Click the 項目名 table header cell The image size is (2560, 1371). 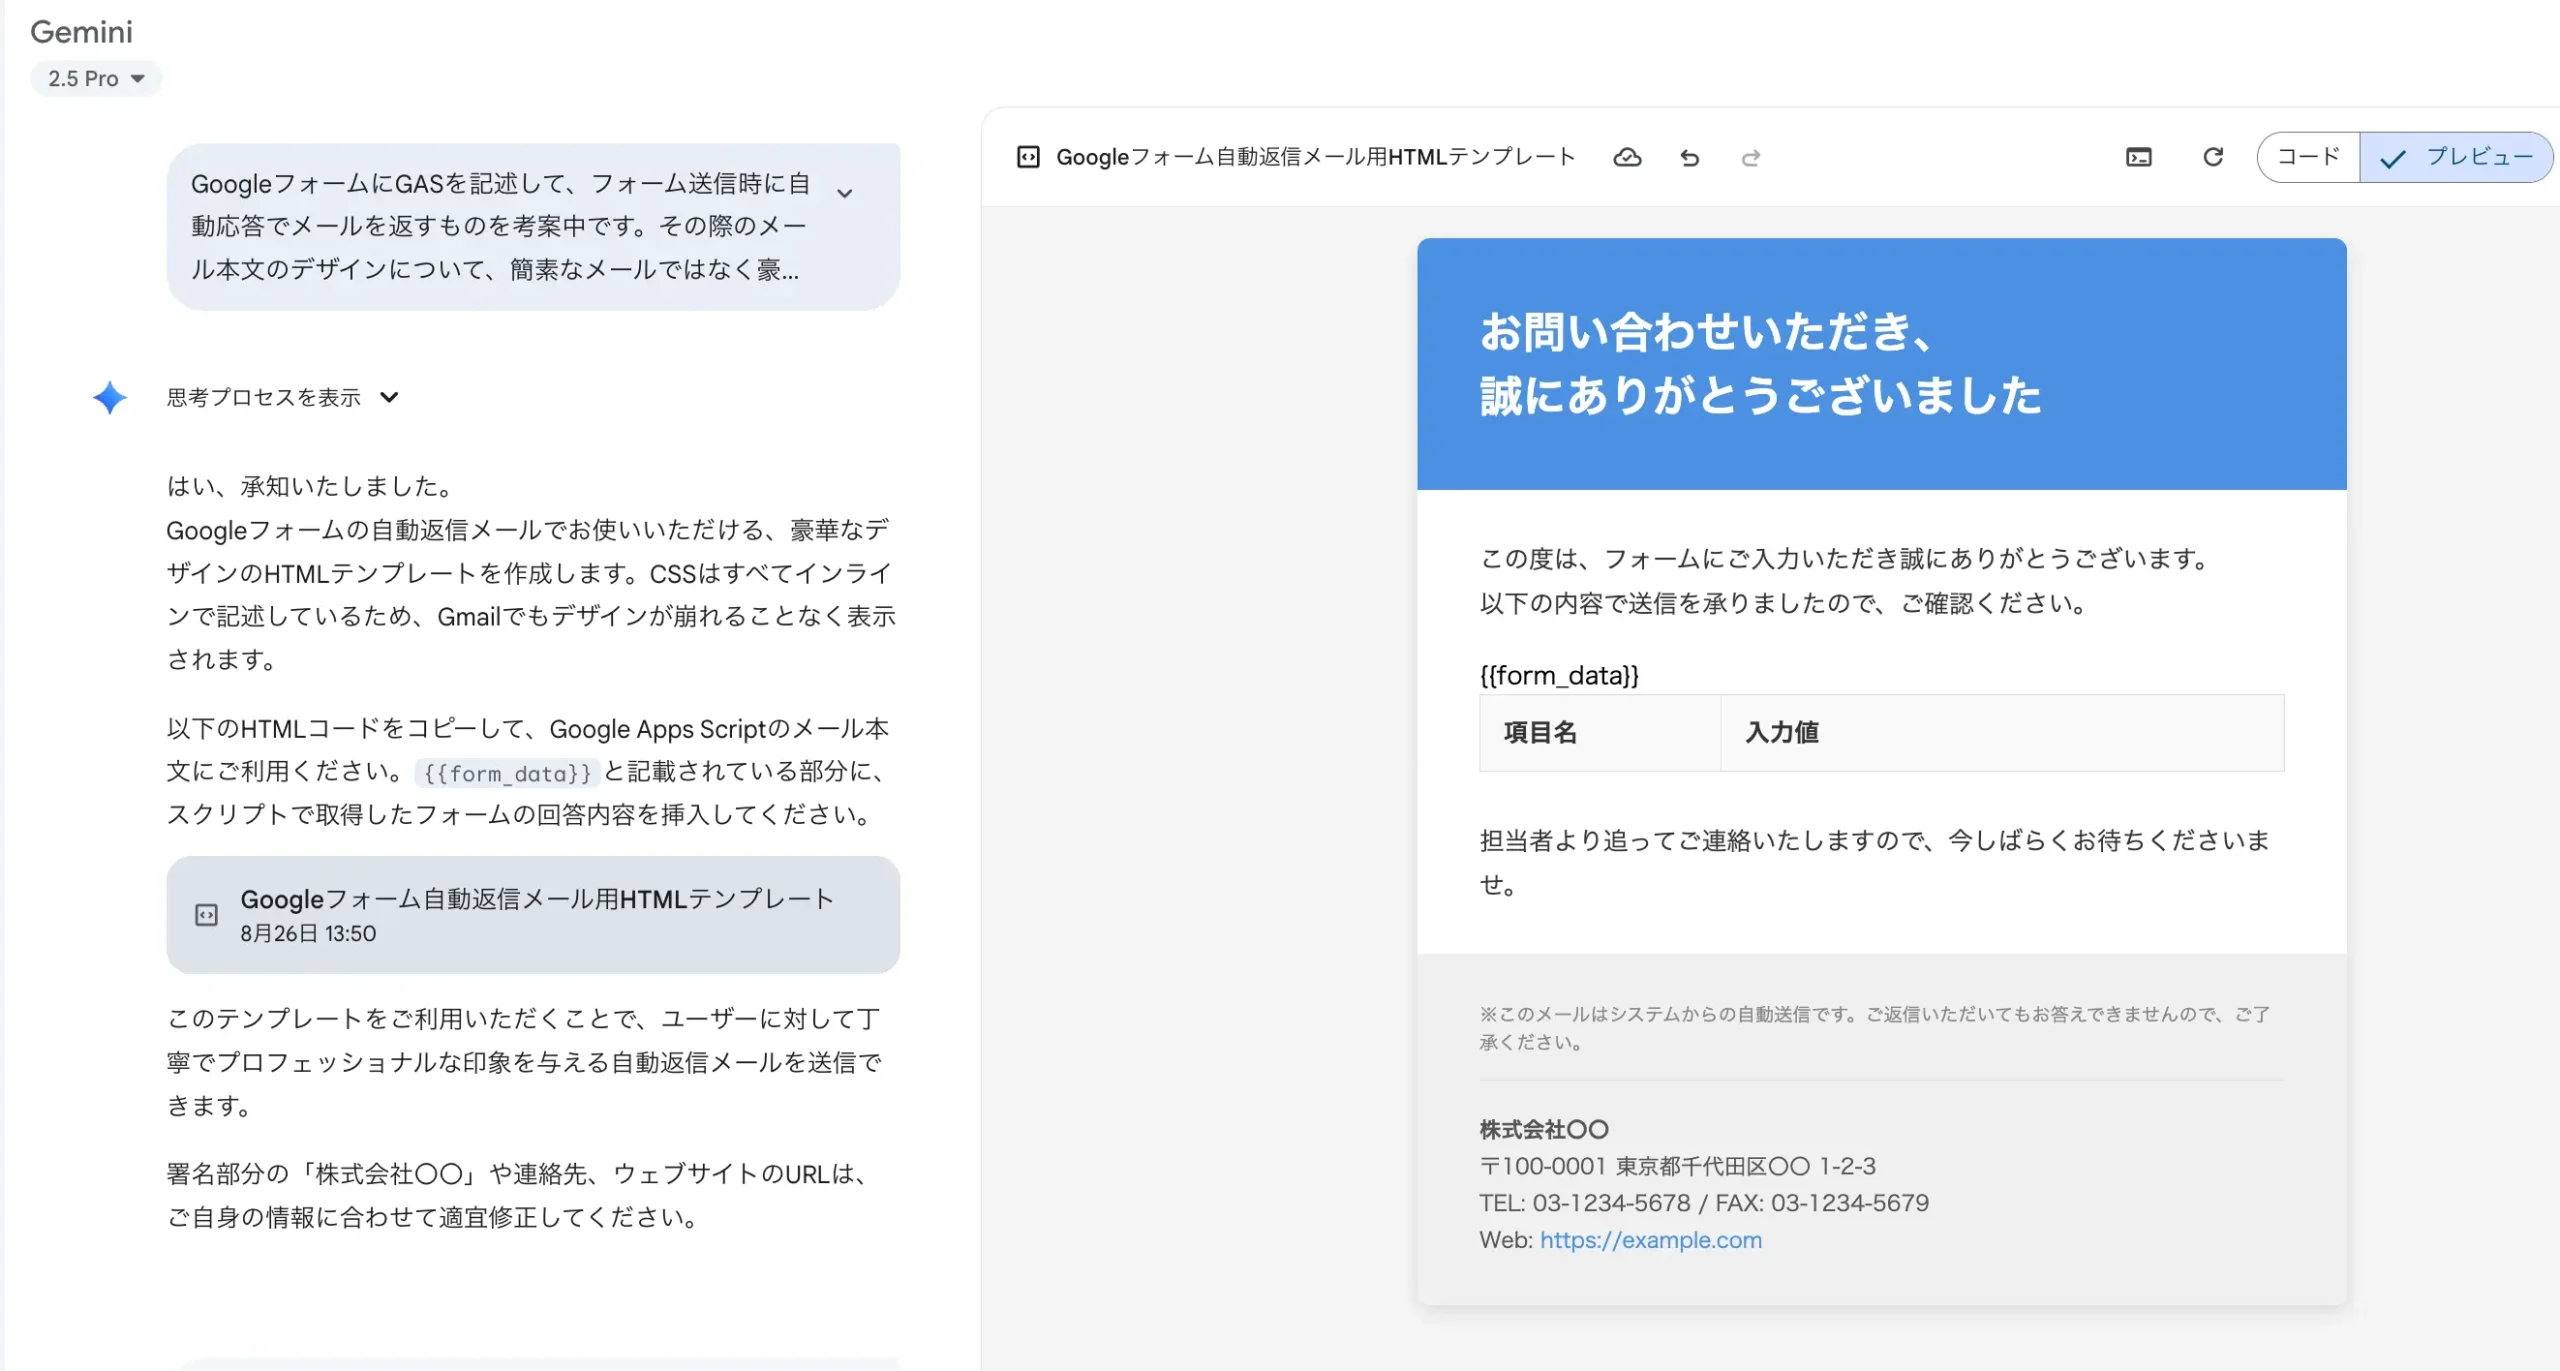point(1598,732)
